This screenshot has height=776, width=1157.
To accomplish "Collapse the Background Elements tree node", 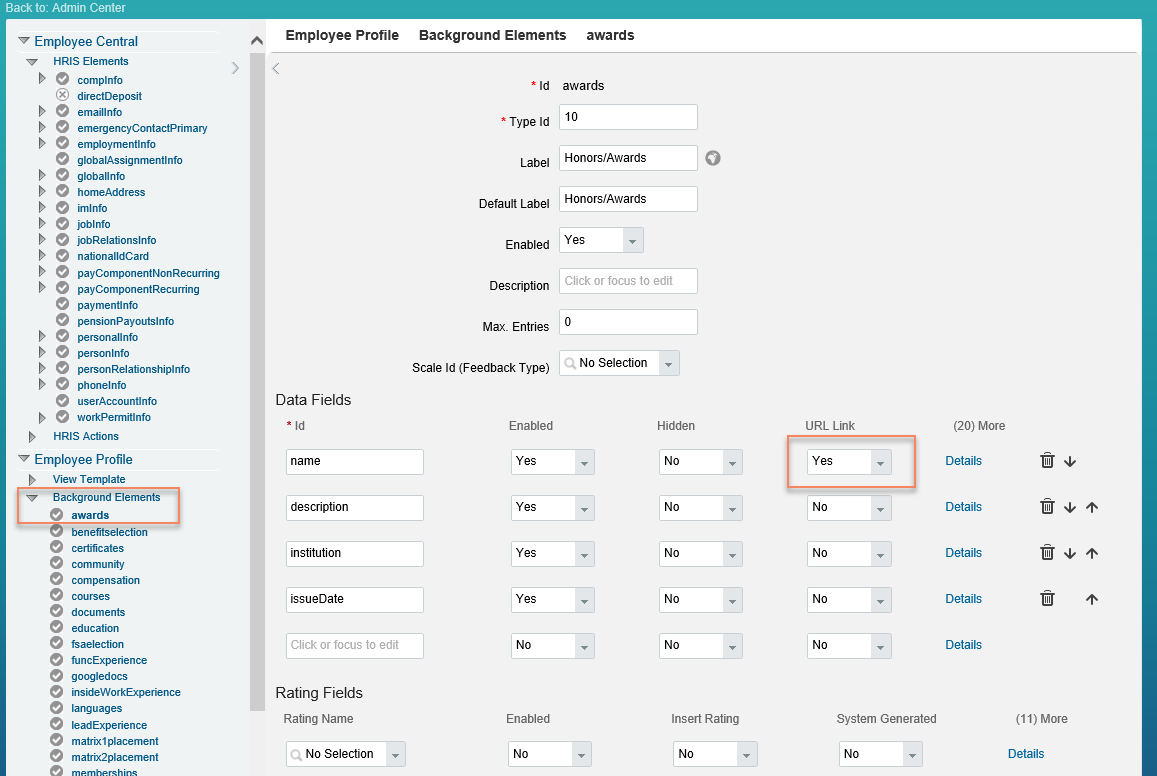I will click(x=32, y=498).
